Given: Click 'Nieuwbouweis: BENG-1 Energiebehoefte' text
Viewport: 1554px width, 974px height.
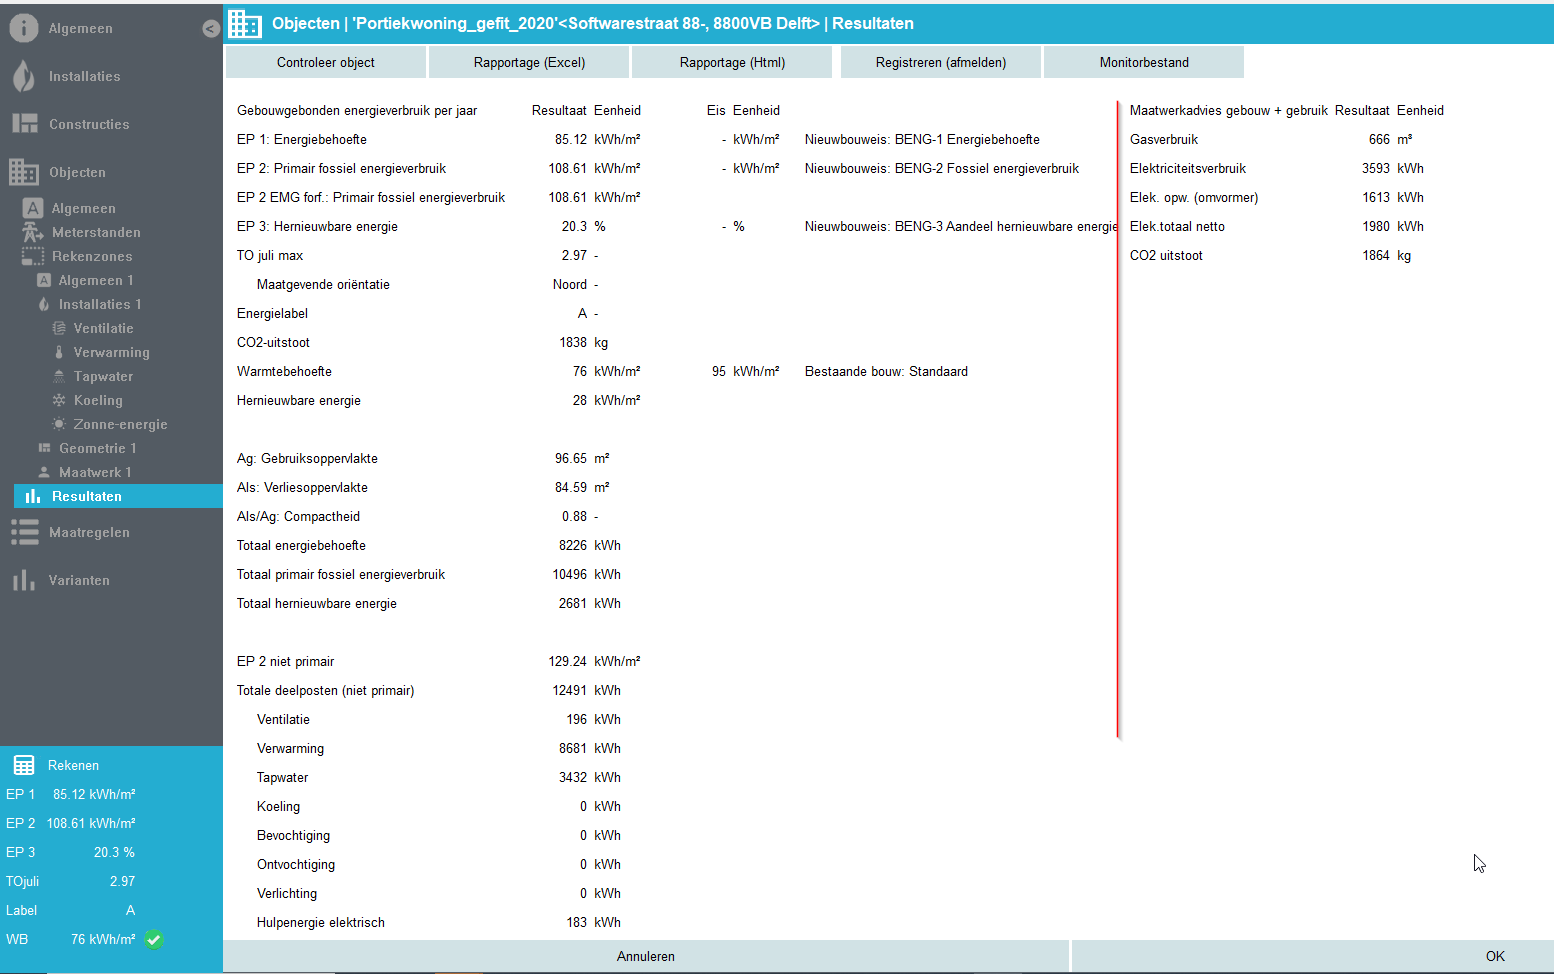Looking at the screenshot, I should (922, 139).
